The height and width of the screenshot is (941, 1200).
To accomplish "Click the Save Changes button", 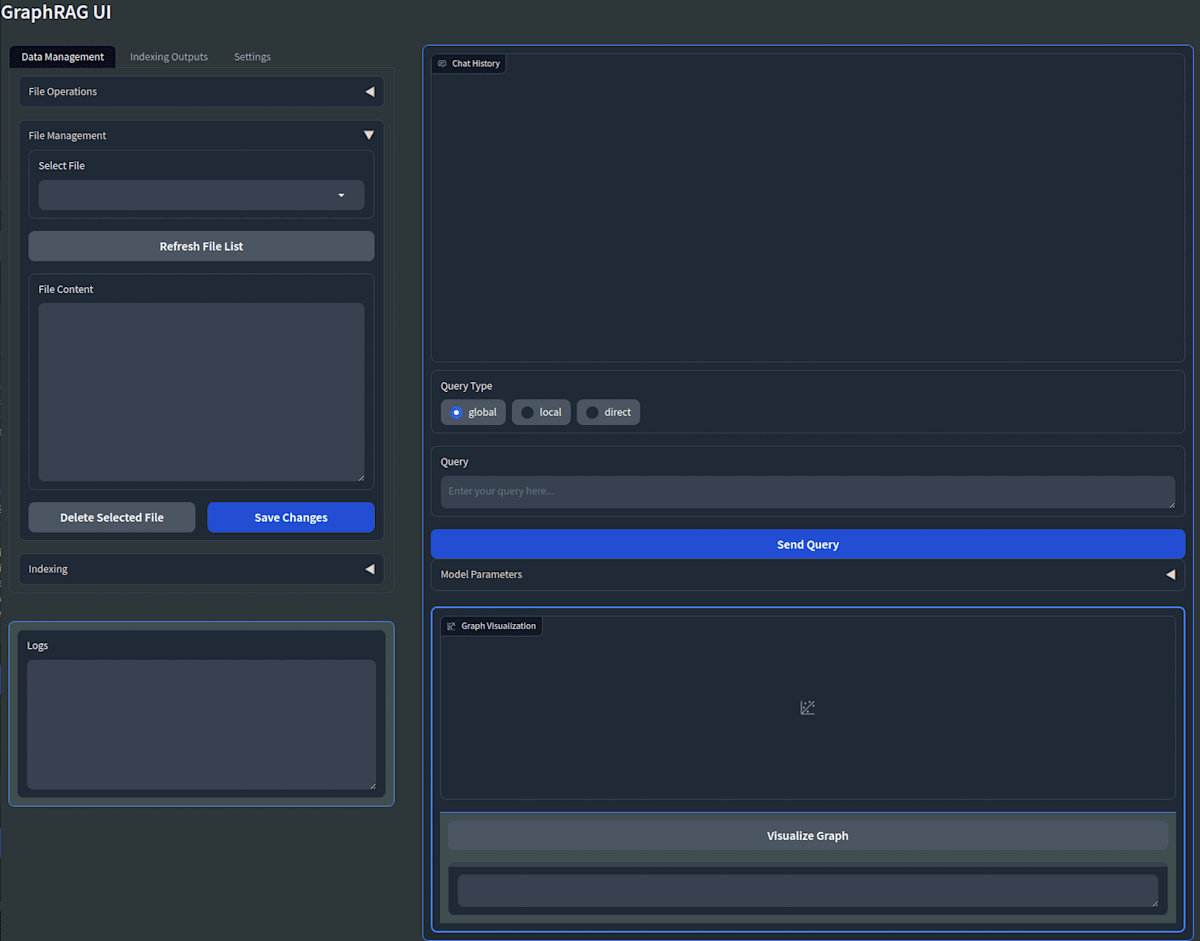I will point(291,517).
